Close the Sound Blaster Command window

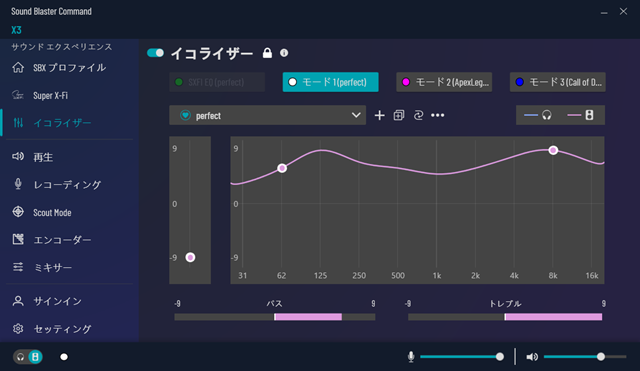click(x=623, y=11)
